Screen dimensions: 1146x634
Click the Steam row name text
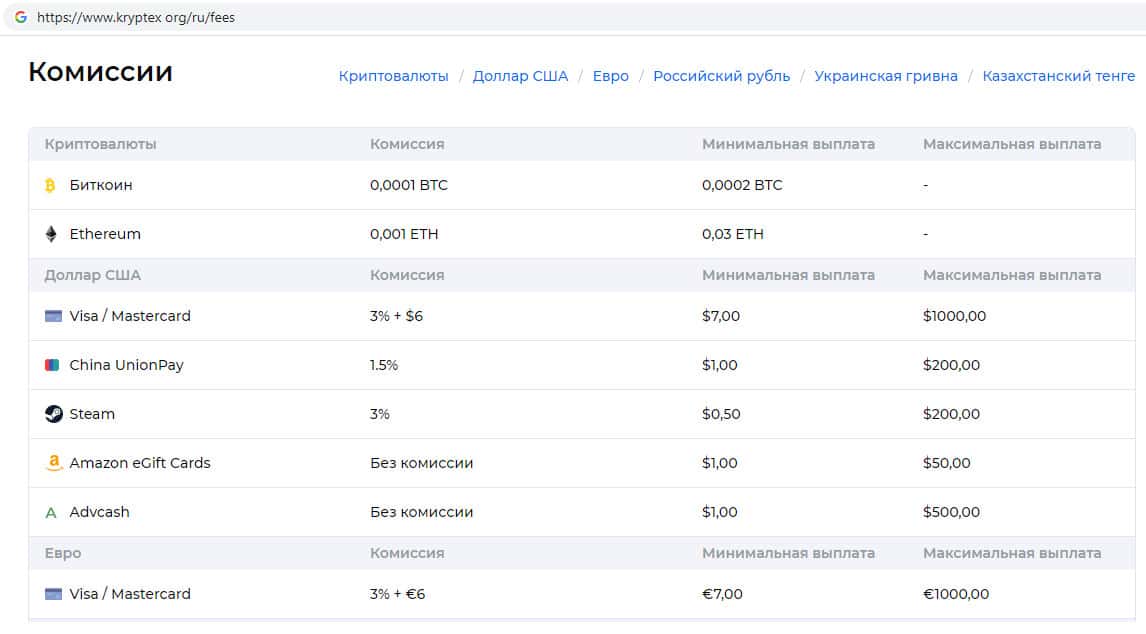(92, 414)
